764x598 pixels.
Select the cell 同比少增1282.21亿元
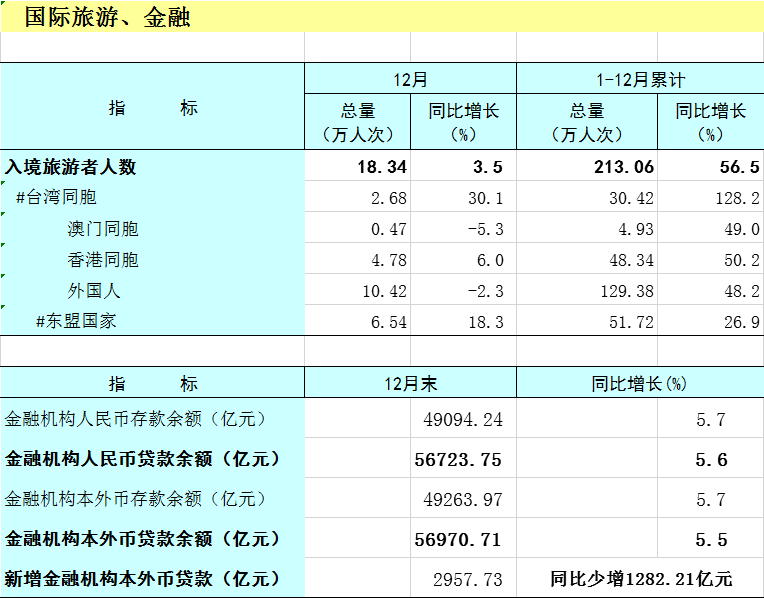coord(640,579)
